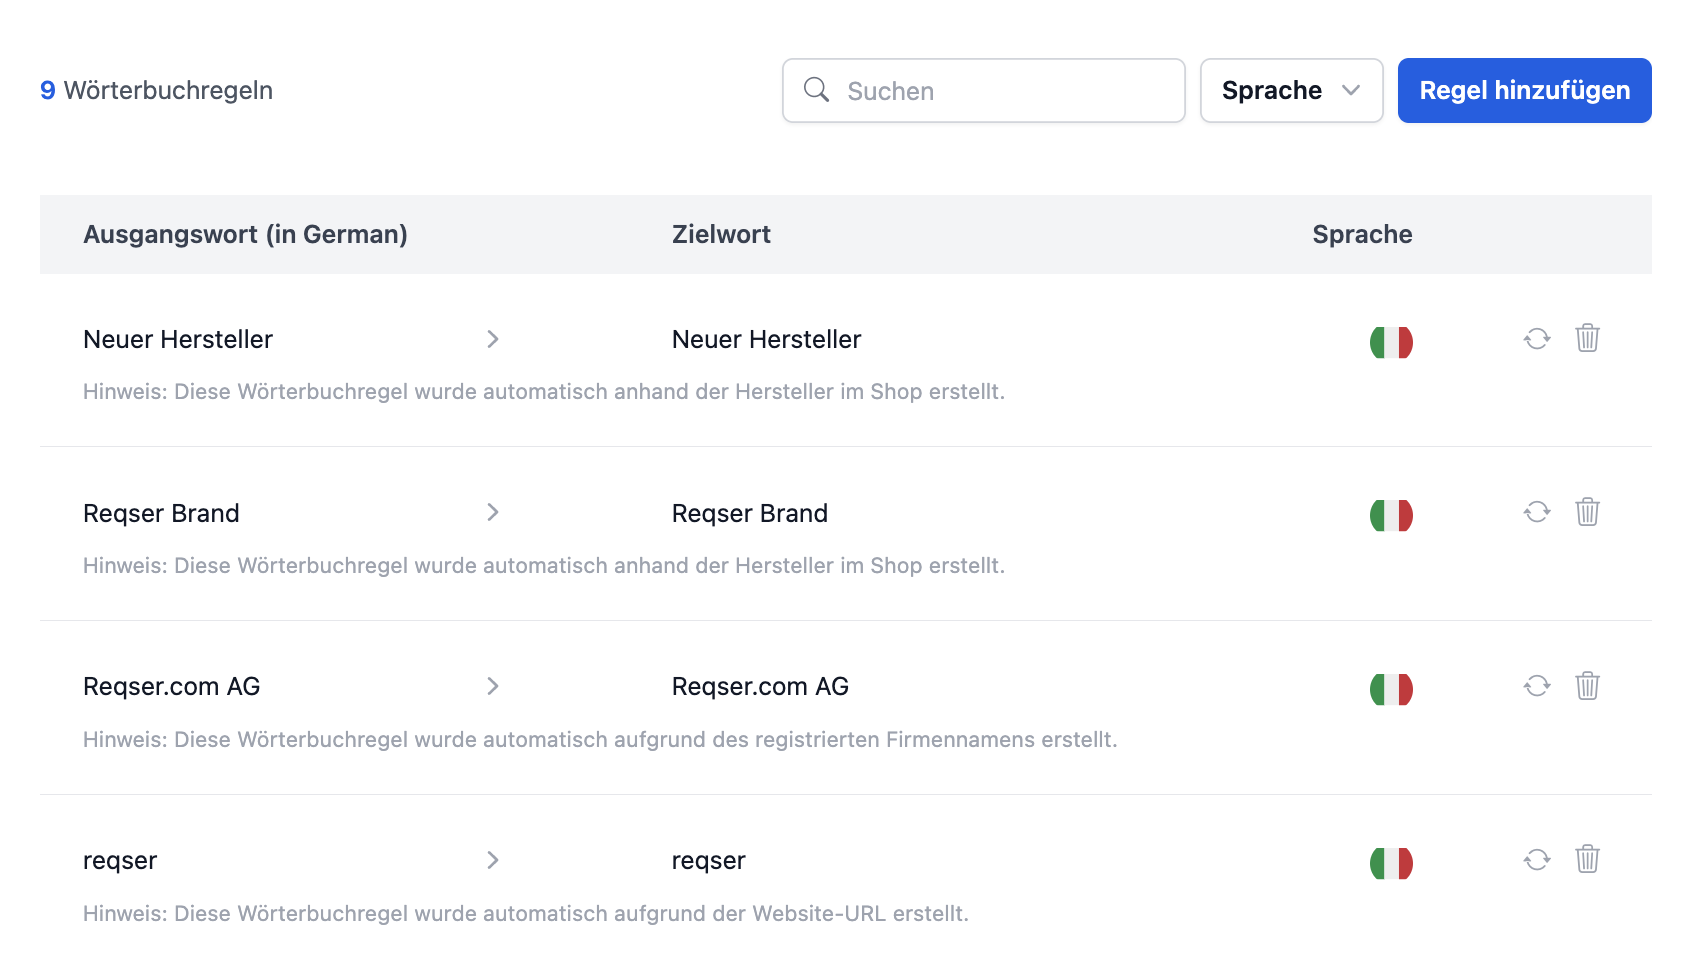Delete the Reqser Brand rule

pyautogui.click(x=1588, y=512)
